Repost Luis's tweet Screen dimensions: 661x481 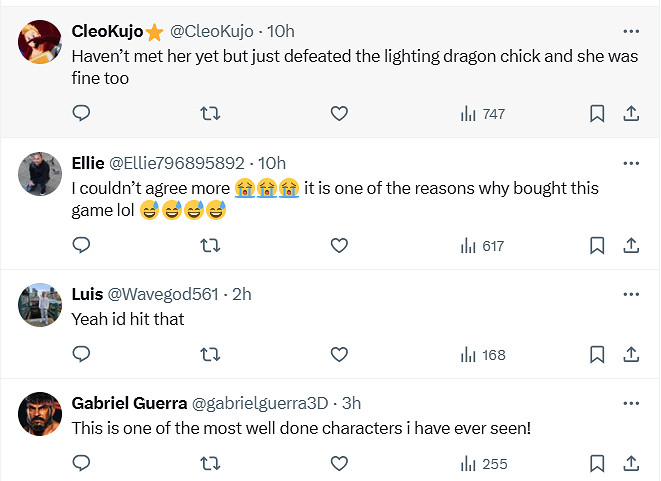[210, 354]
